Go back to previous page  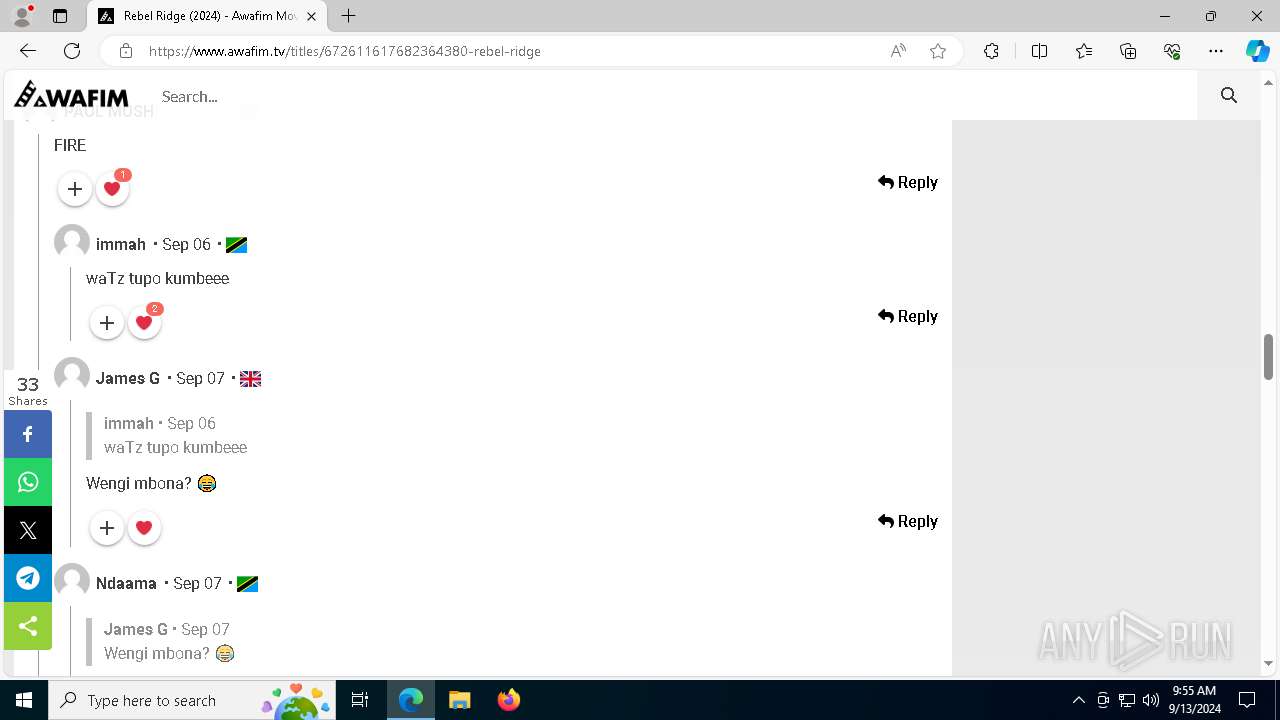(x=28, y=51)
